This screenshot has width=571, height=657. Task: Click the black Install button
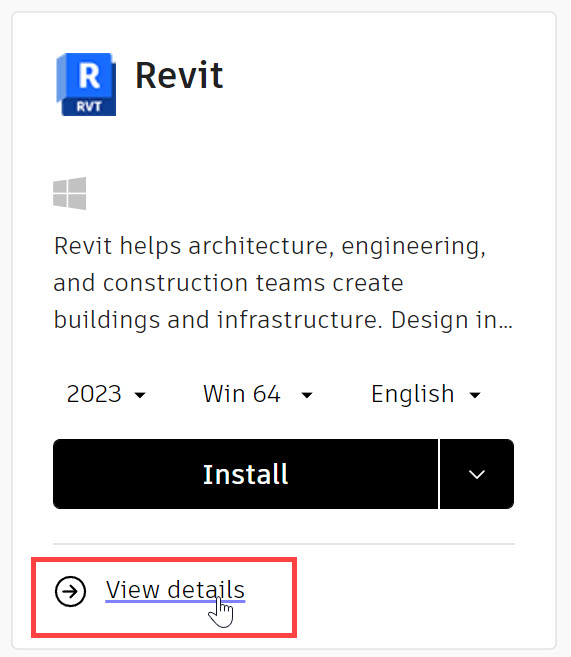245,474
